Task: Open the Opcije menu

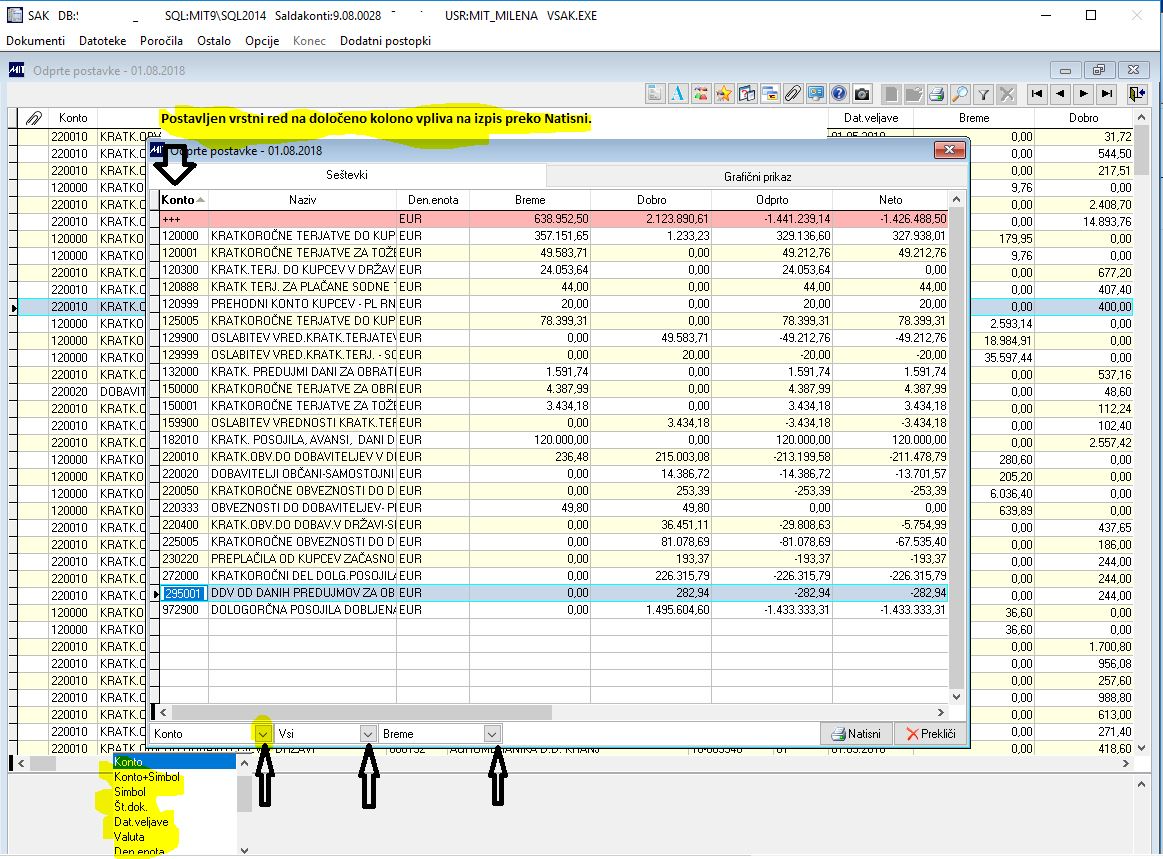Action: pyautogui.click(x=262, y=41)
